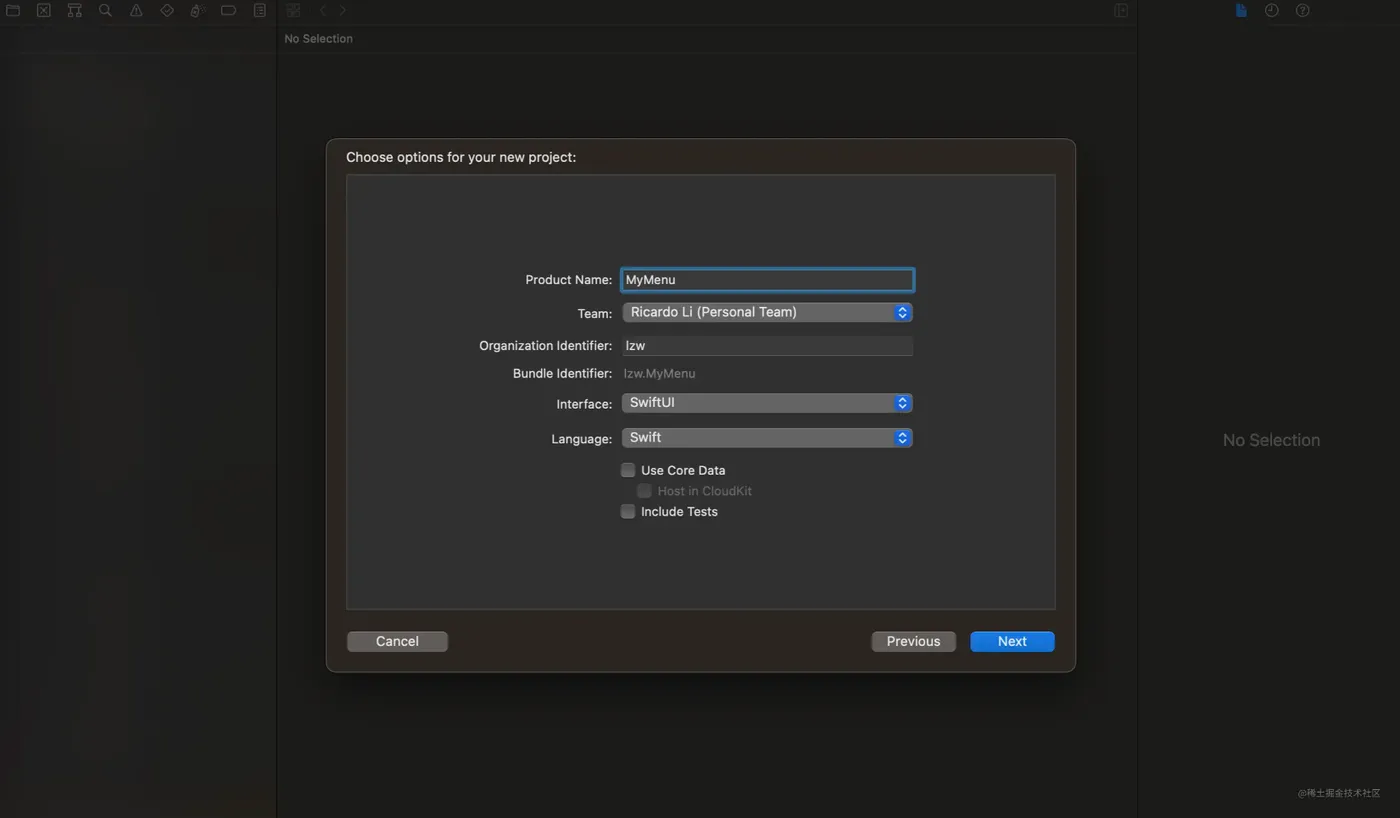
Task: Open the Source Control navigator icon
Action: tap(44, 10)
